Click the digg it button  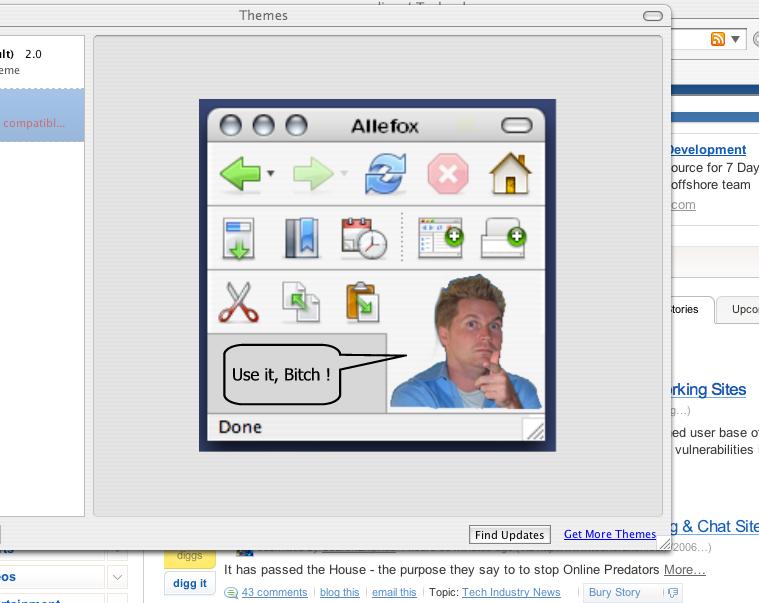pos(190,583)
